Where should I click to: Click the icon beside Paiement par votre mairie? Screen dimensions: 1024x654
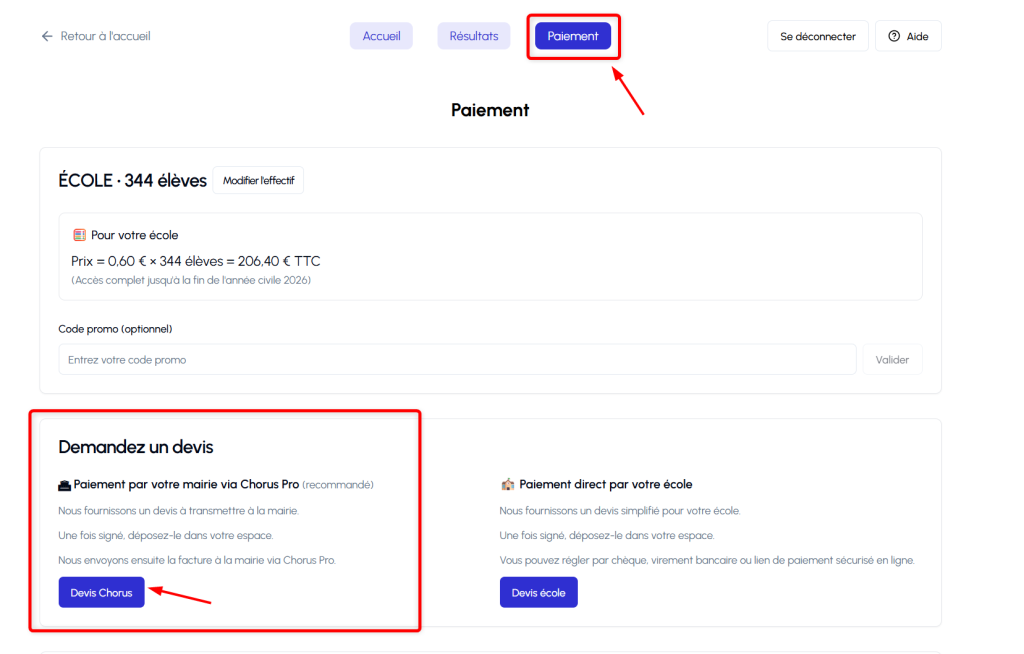pyautogui.click(x=65, y=484)
